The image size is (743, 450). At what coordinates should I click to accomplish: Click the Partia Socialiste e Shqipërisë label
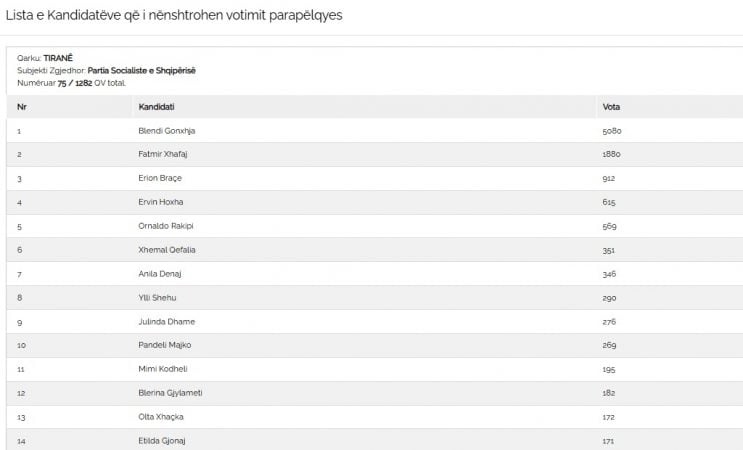tap(141, 71)
